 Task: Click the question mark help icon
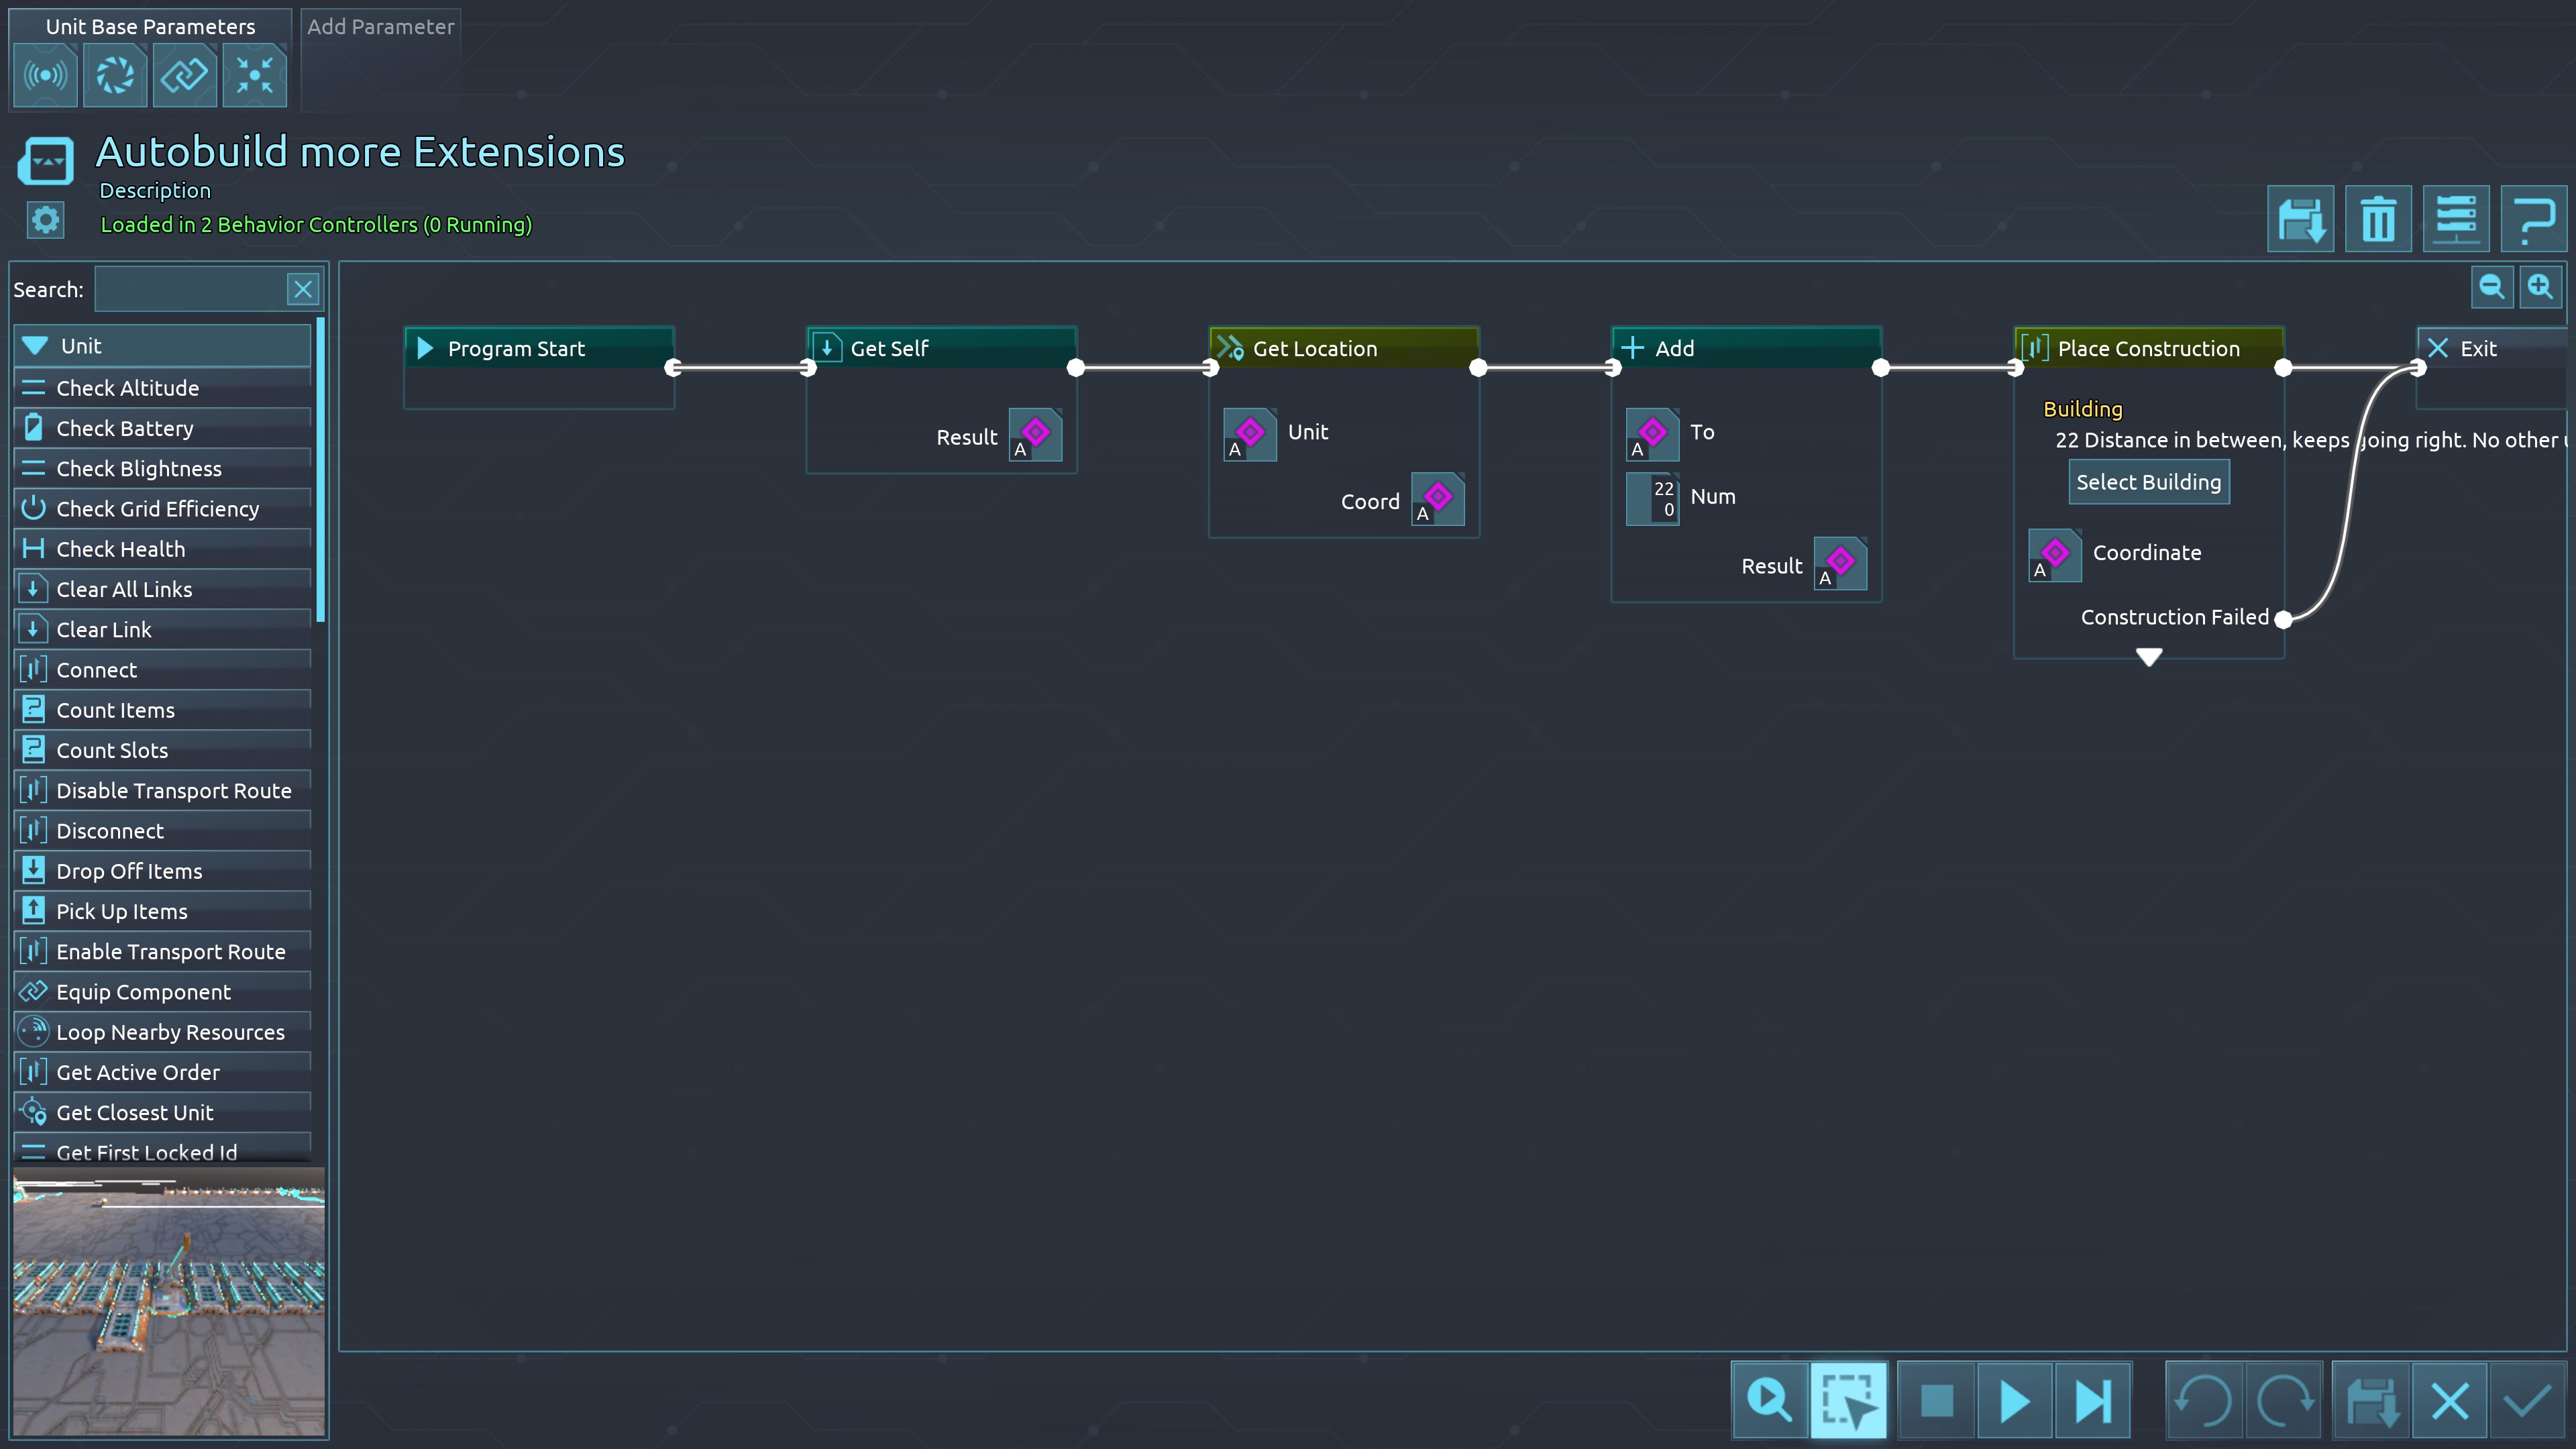(x=2534, y=220)
